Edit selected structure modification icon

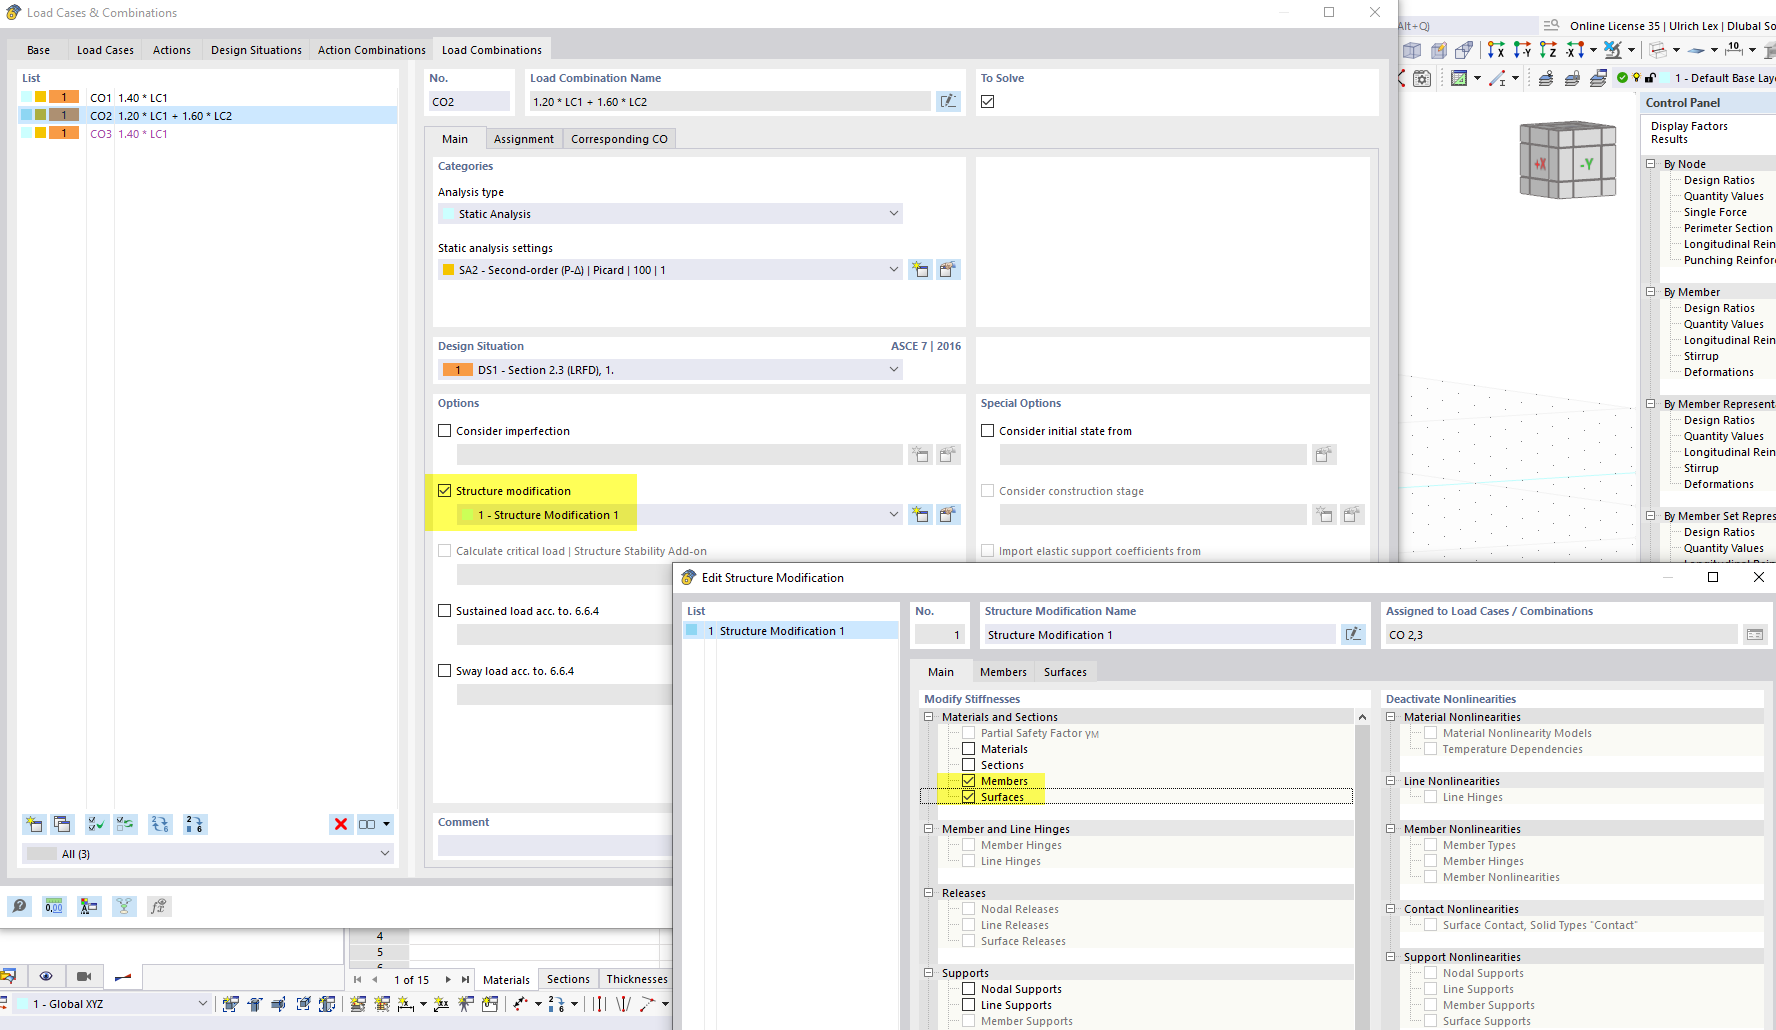948,514
